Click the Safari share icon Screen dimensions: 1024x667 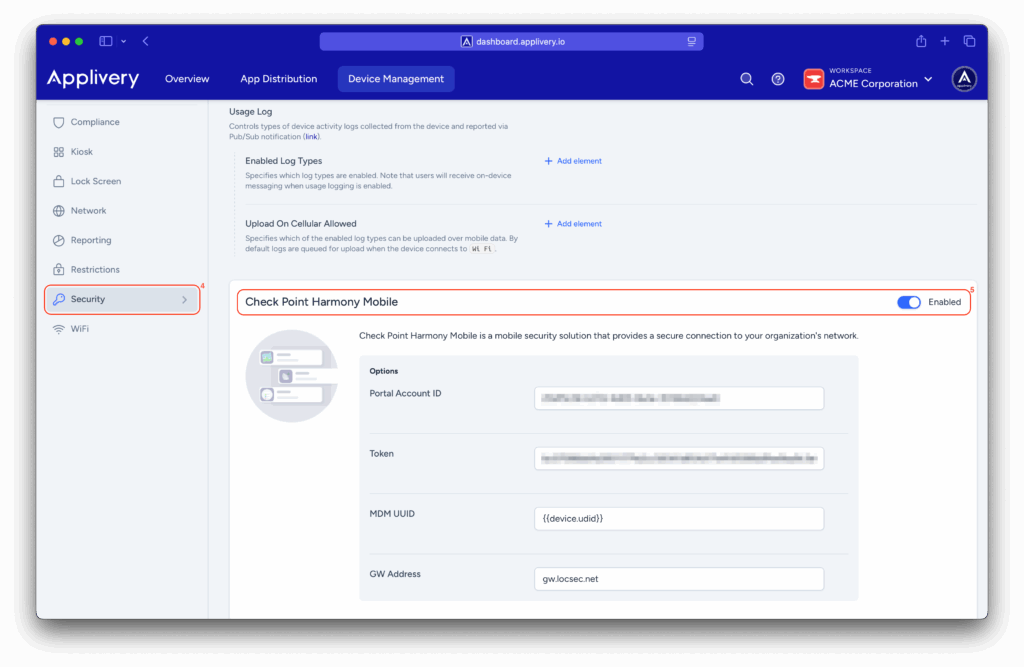(921, 41)
